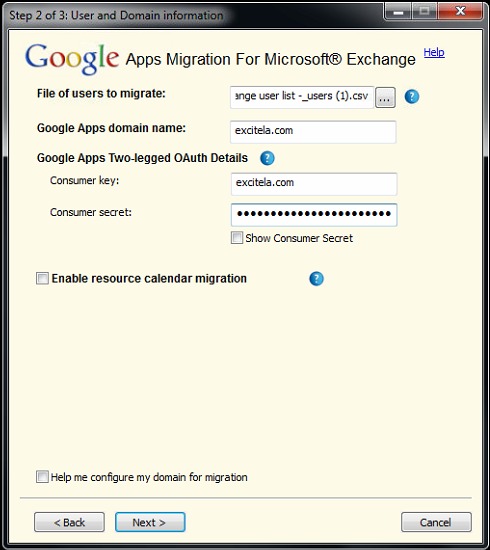Open help icon for Two-legged OAuth Details
This screenshot has height=550, width=490.
tap(267, 158)
